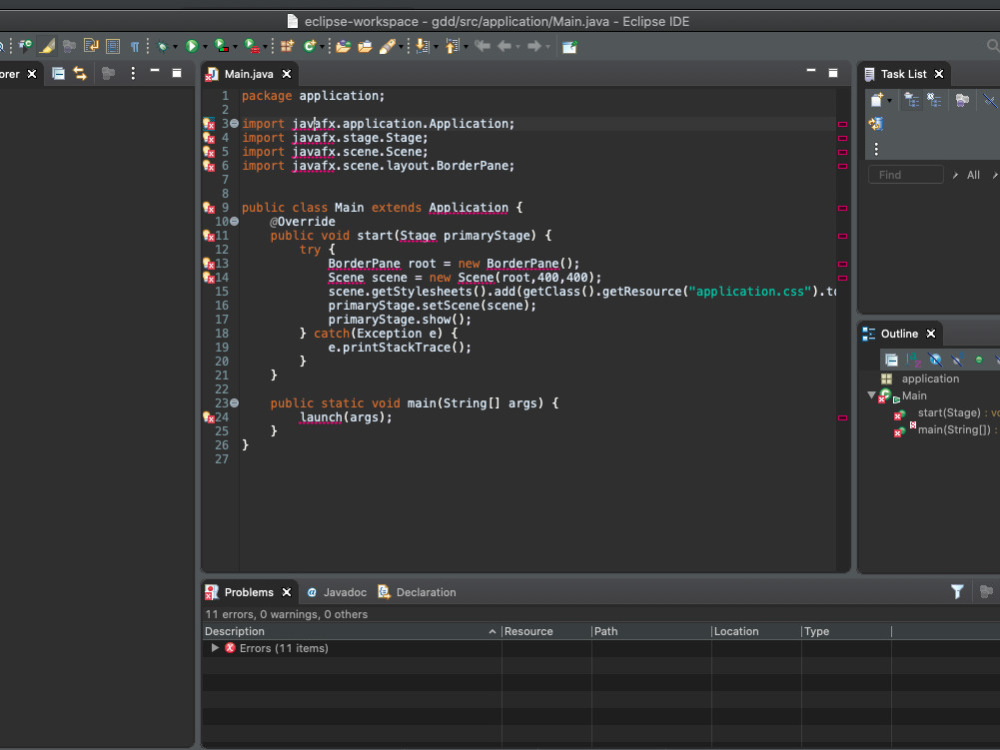Start debugging with the bug icon
This screenshot has height=750, width=1000.
[x=162, y=46]
